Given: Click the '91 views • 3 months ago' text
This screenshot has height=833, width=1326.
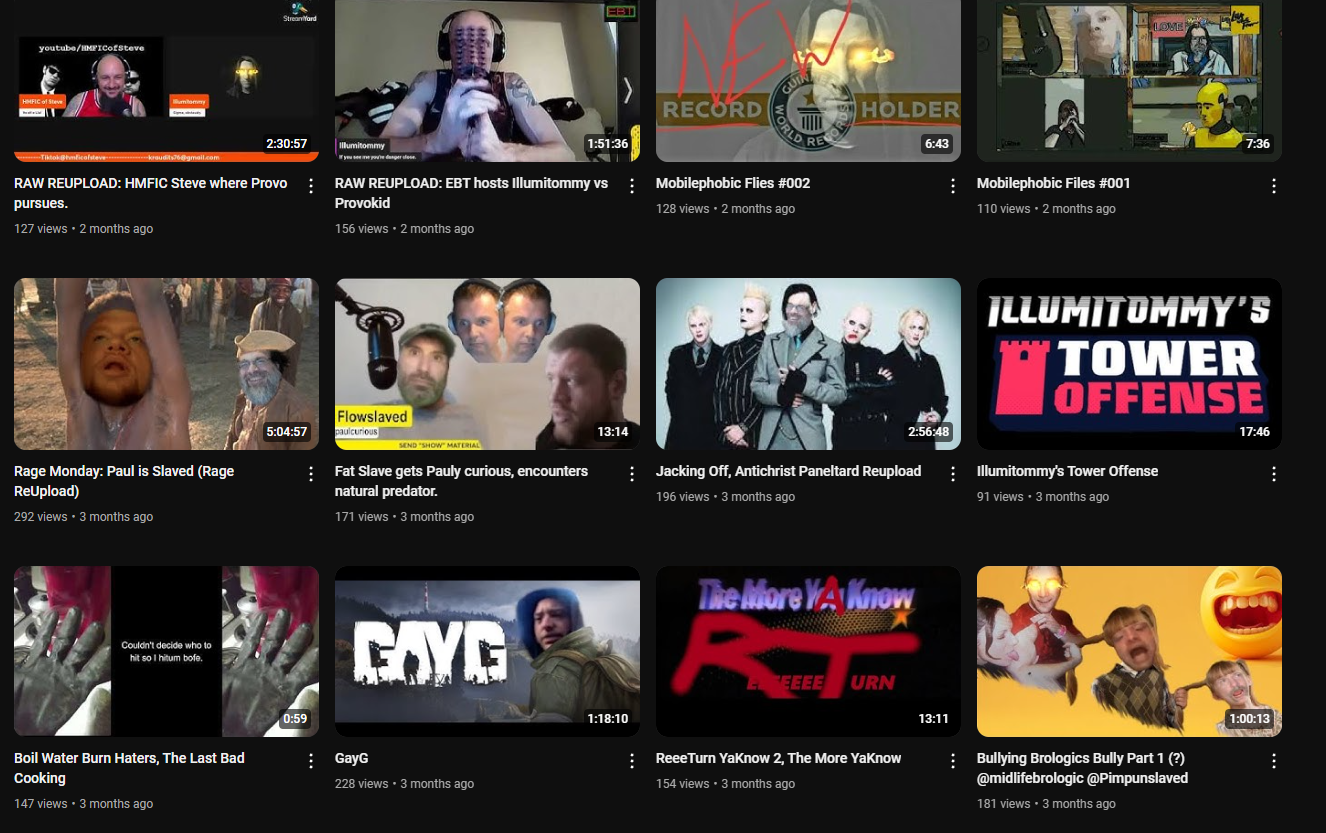Looking at the screenshot, I should 1043,497.
